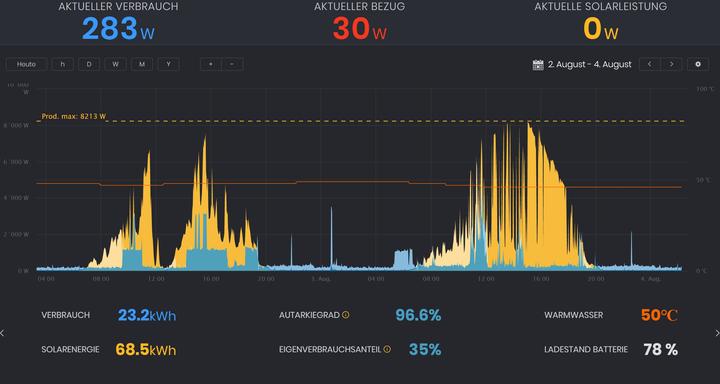The width and height of the screenshot is (720, 384).
Task: Open the Autarkiegrad info icon
Action: point(346,315)
